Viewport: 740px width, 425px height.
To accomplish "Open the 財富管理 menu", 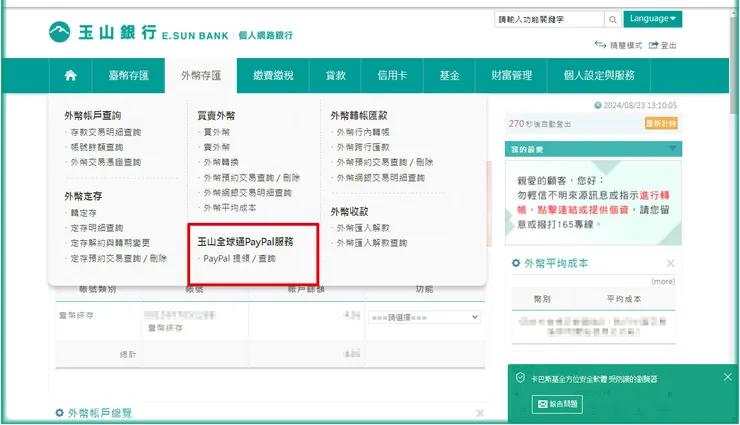I will [512, 75].
